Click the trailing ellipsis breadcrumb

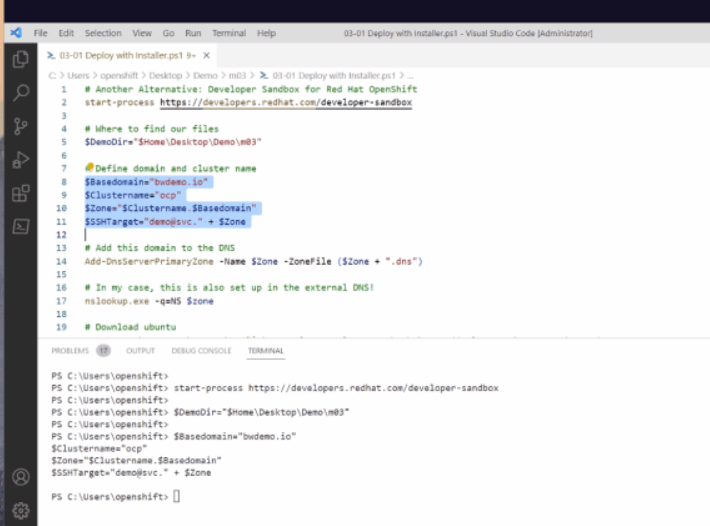click(x=410, y=75)
